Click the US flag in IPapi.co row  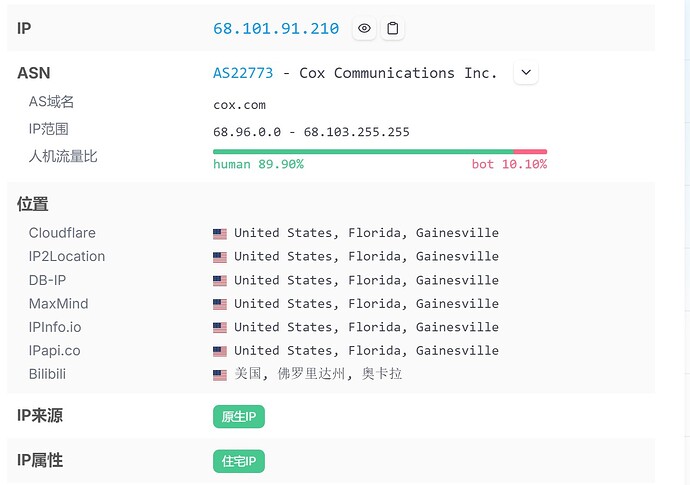(x=220, y=351)
